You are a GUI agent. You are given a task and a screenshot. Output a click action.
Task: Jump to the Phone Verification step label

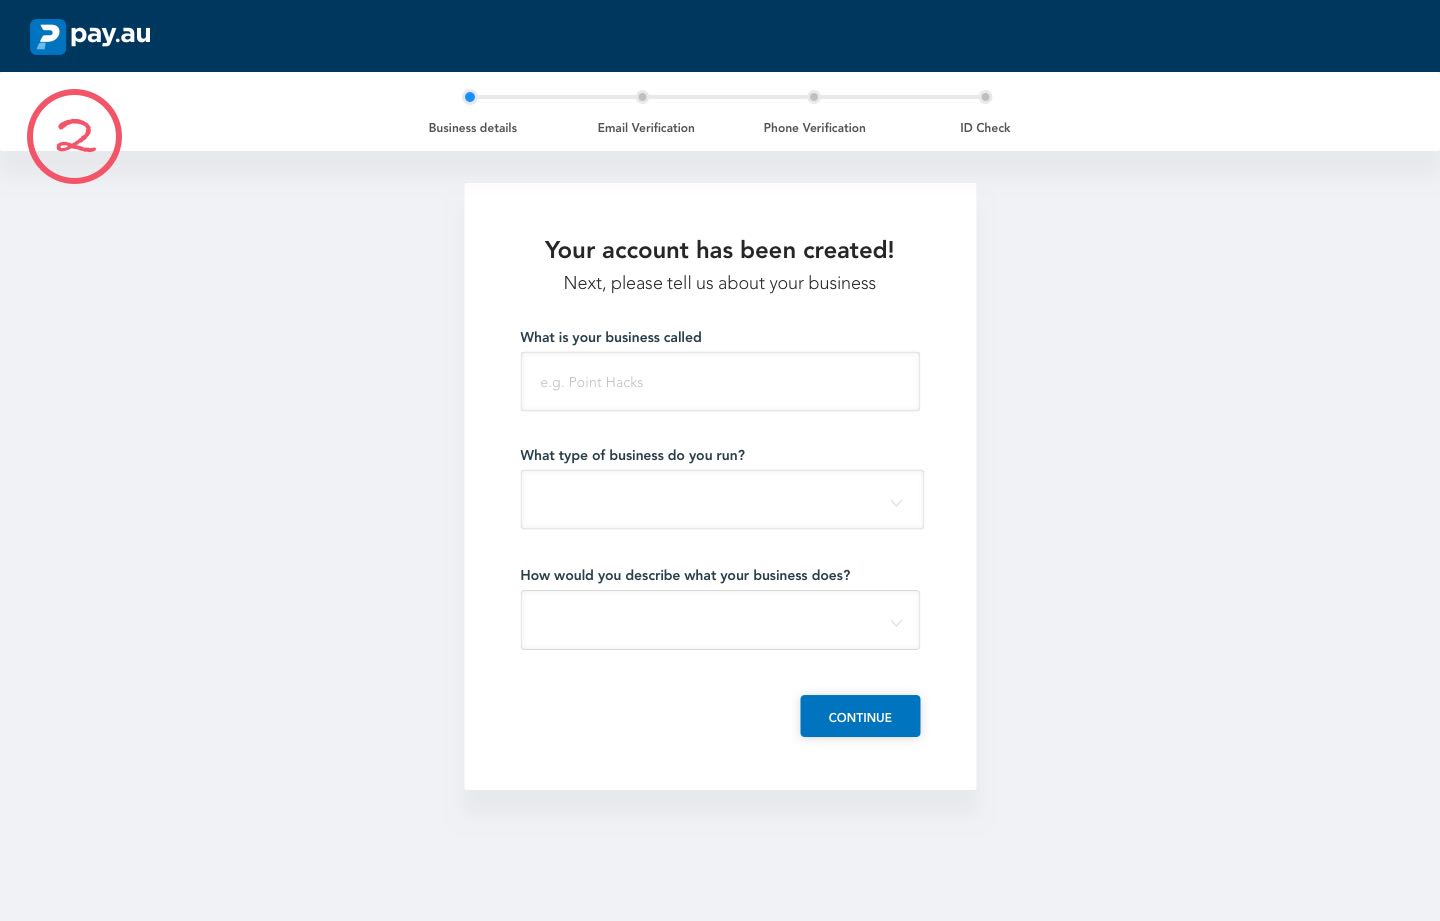814,128
